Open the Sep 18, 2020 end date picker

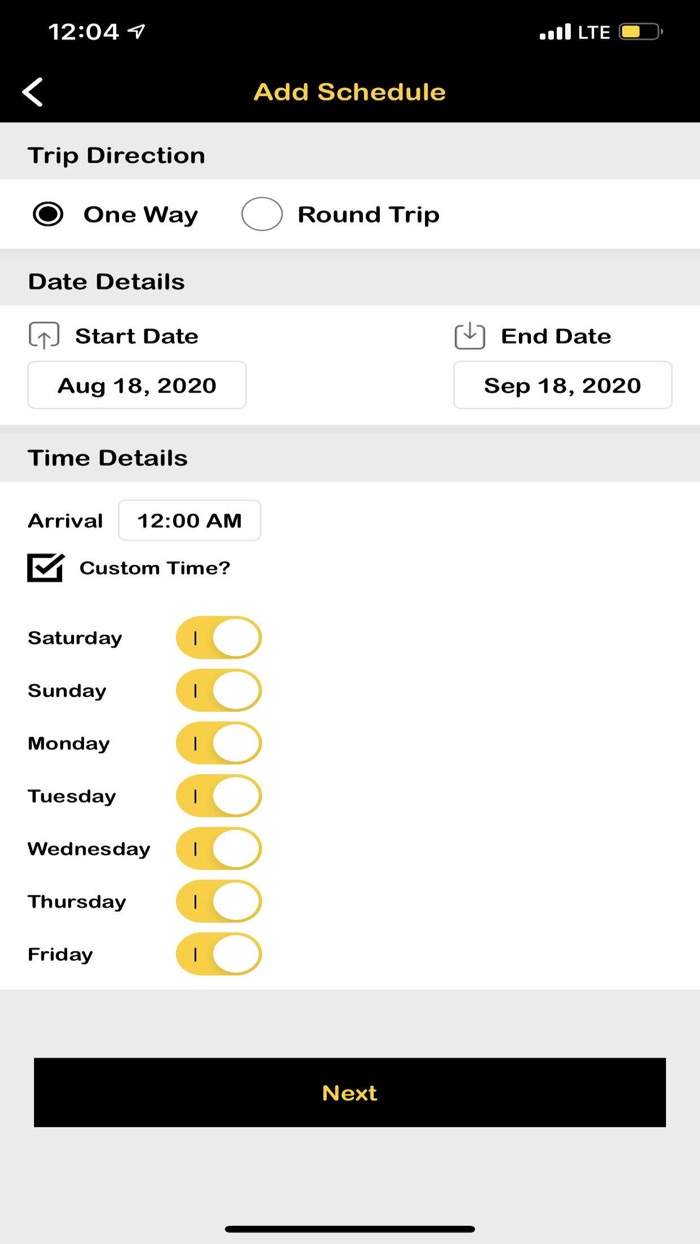pyautogui.click(x=562, y=386)
